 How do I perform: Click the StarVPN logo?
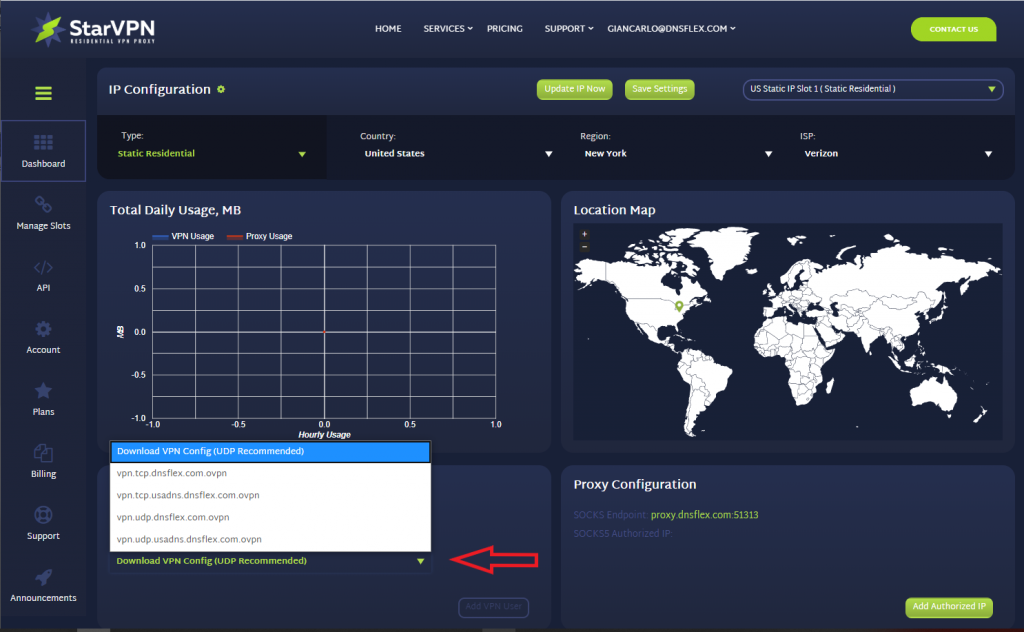pos(90,29)
